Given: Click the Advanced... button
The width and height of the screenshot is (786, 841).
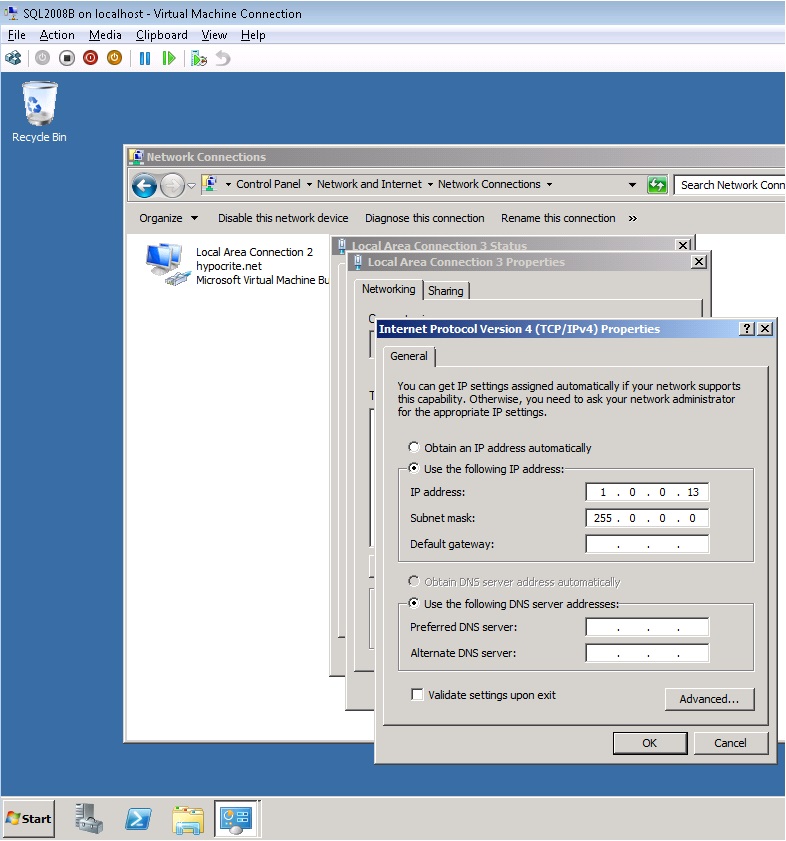Looking at the screenshot, I should click(x=709, y=699).
